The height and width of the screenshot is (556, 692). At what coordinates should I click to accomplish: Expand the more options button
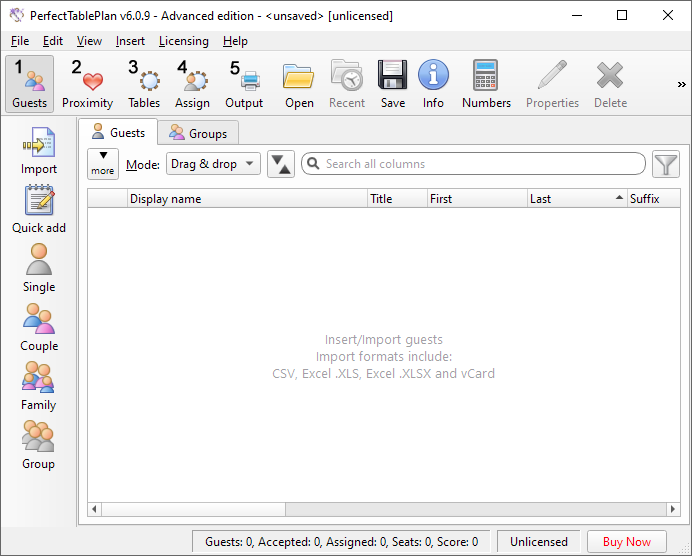pos(103,164)
